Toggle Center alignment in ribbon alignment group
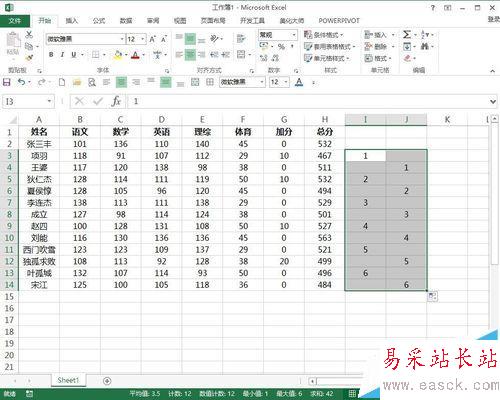 pos(190,54)
